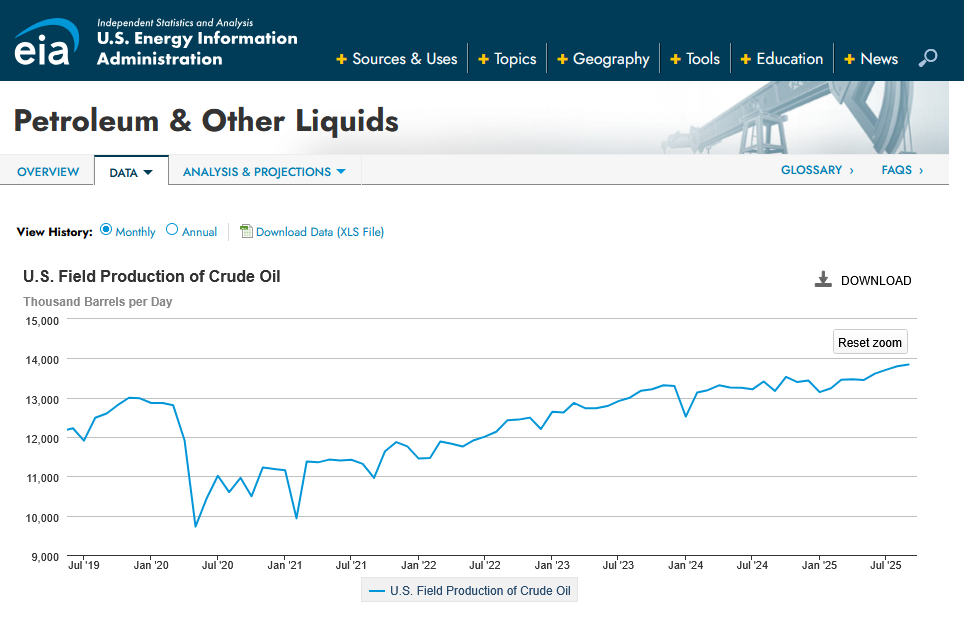This screenshot has width=964, height=617.
Task: Click the Jul '25 x-axis label
Action: point(885,565)
